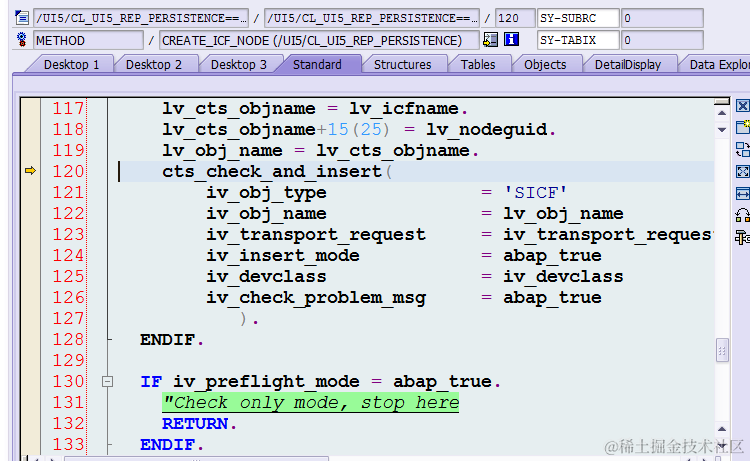The height and width of the screenshot is (461, 750).
Task: Click the variable 'lv_nodeguid' on line 118
Action: coord(487,130)
